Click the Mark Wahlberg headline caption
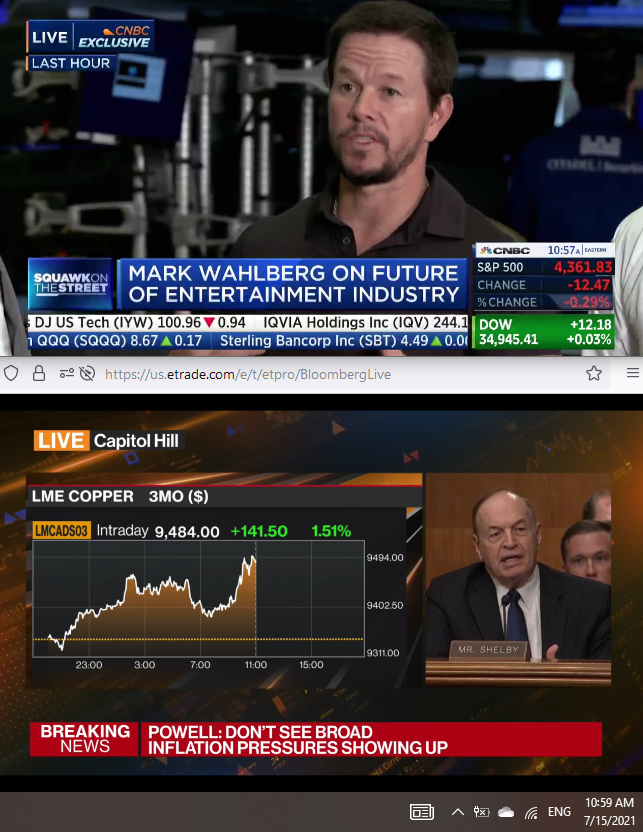Screen dimensions: 643x832 293,284
